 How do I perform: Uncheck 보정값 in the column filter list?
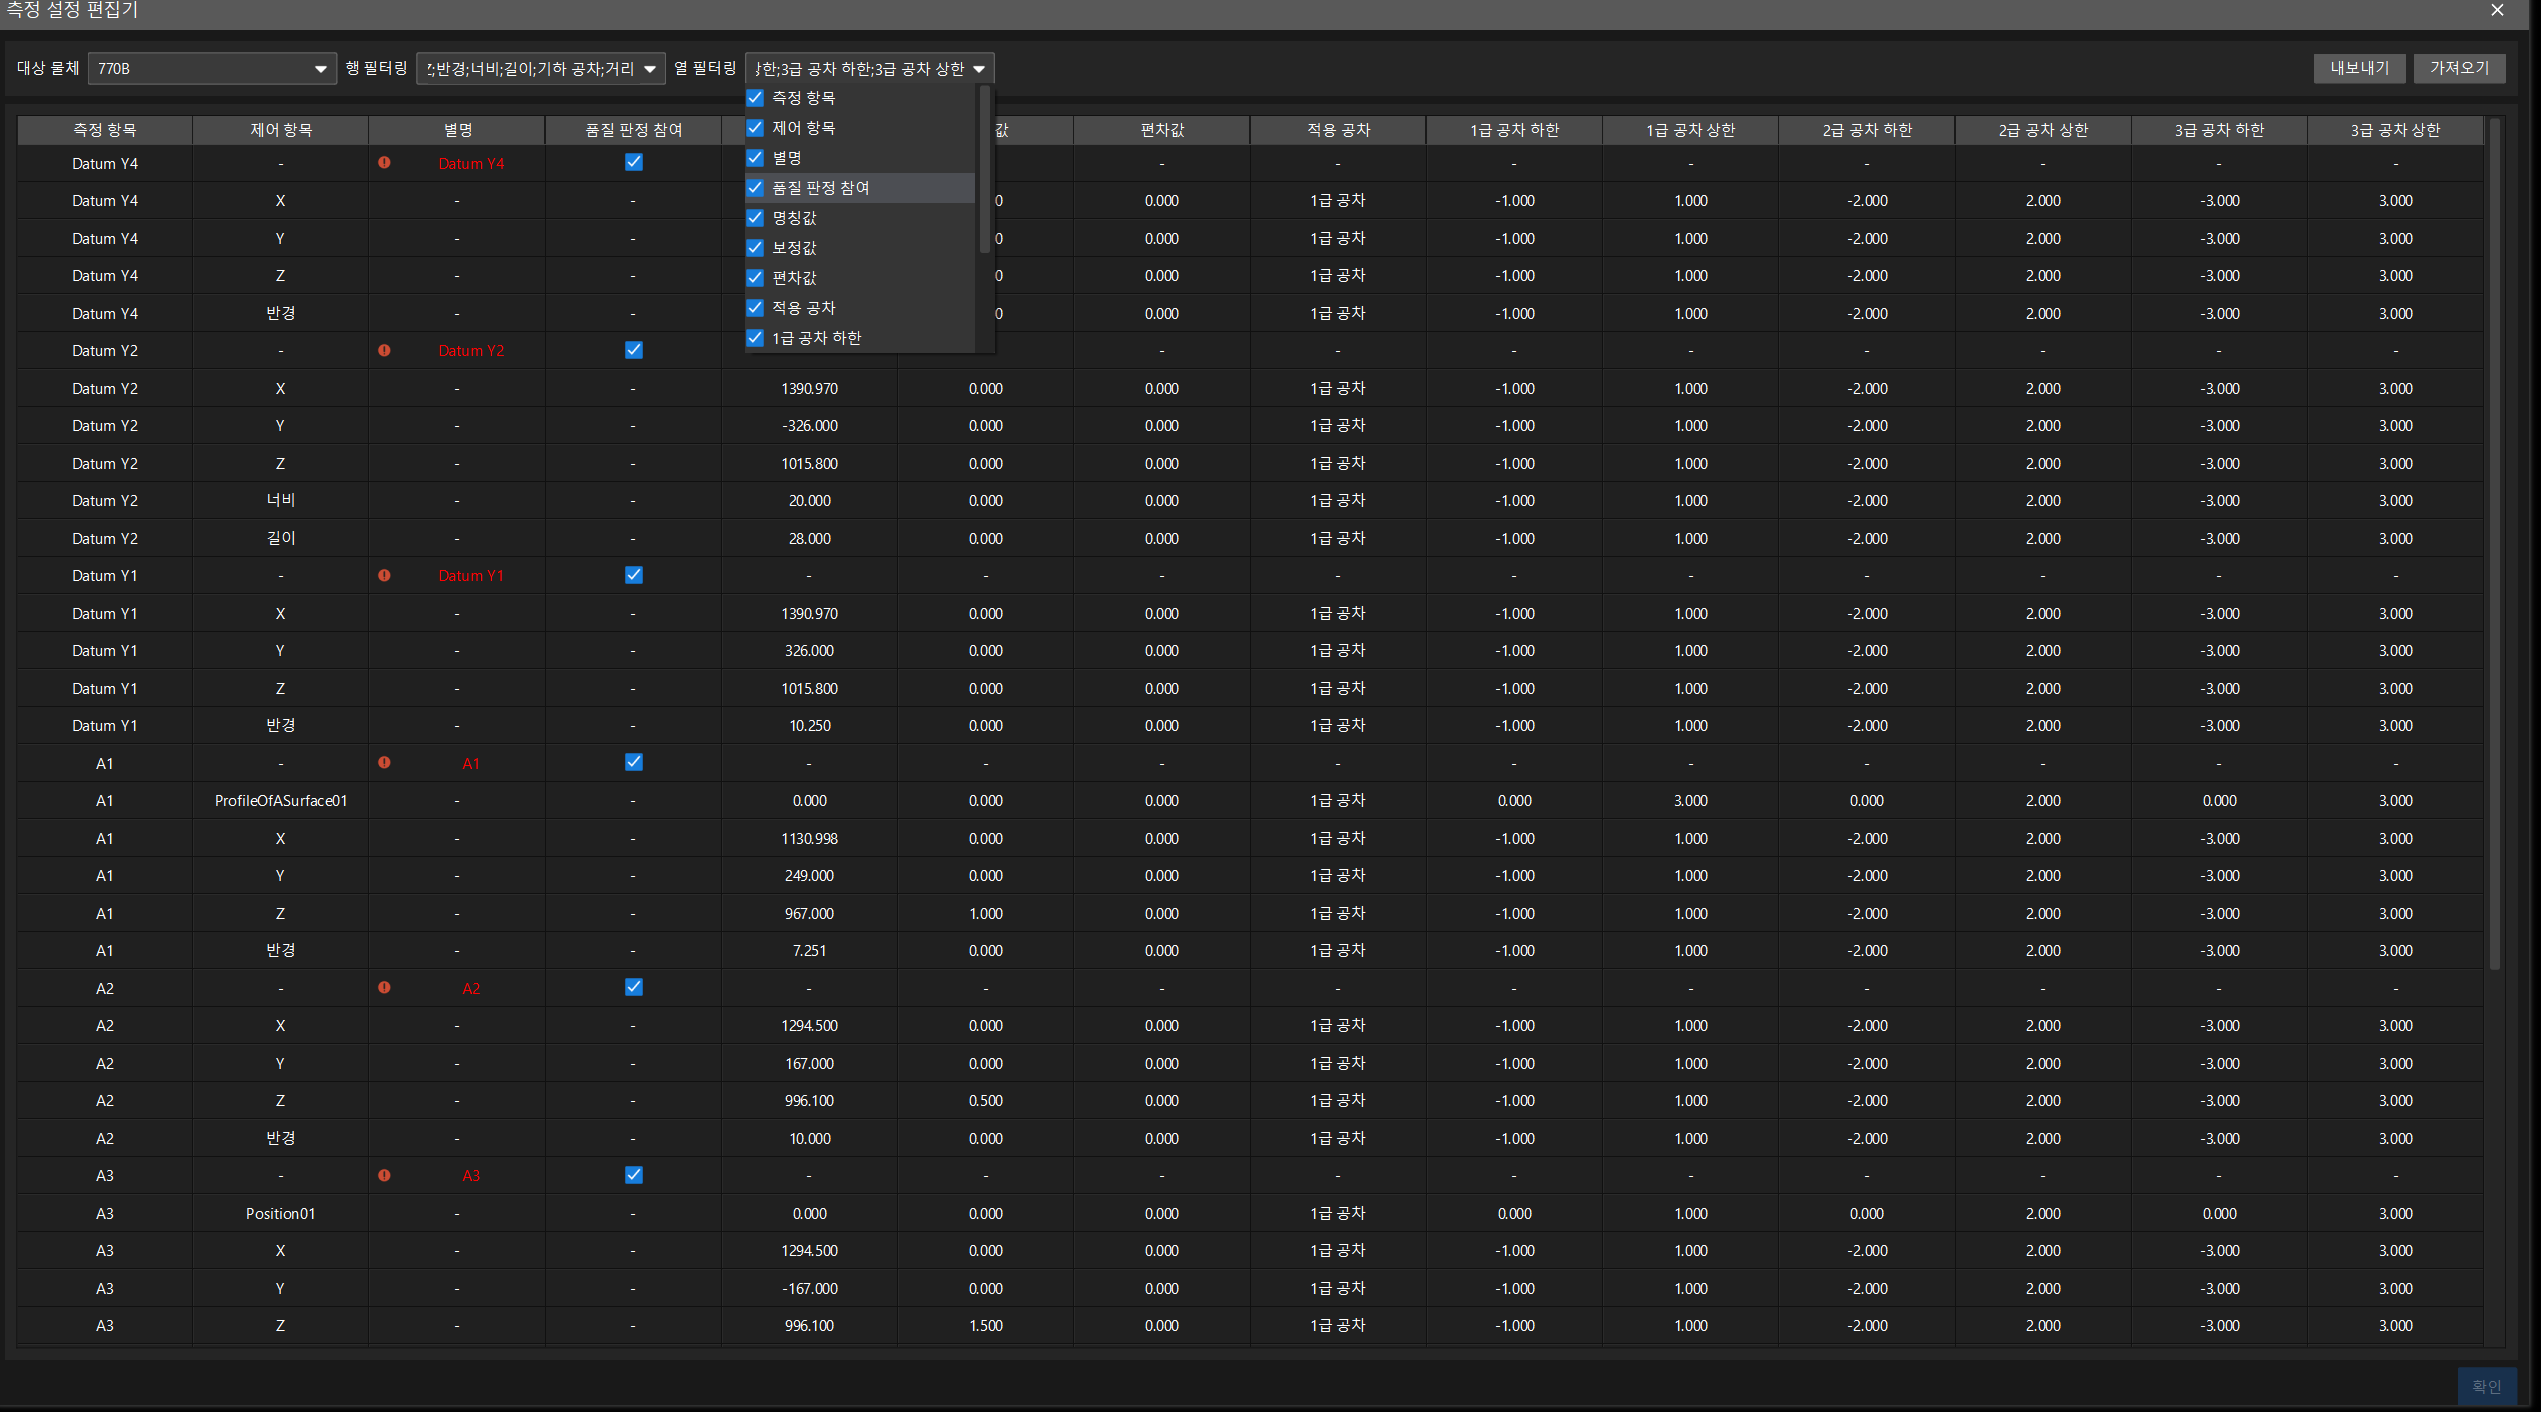pyautogui.click(x=755, y=248)
